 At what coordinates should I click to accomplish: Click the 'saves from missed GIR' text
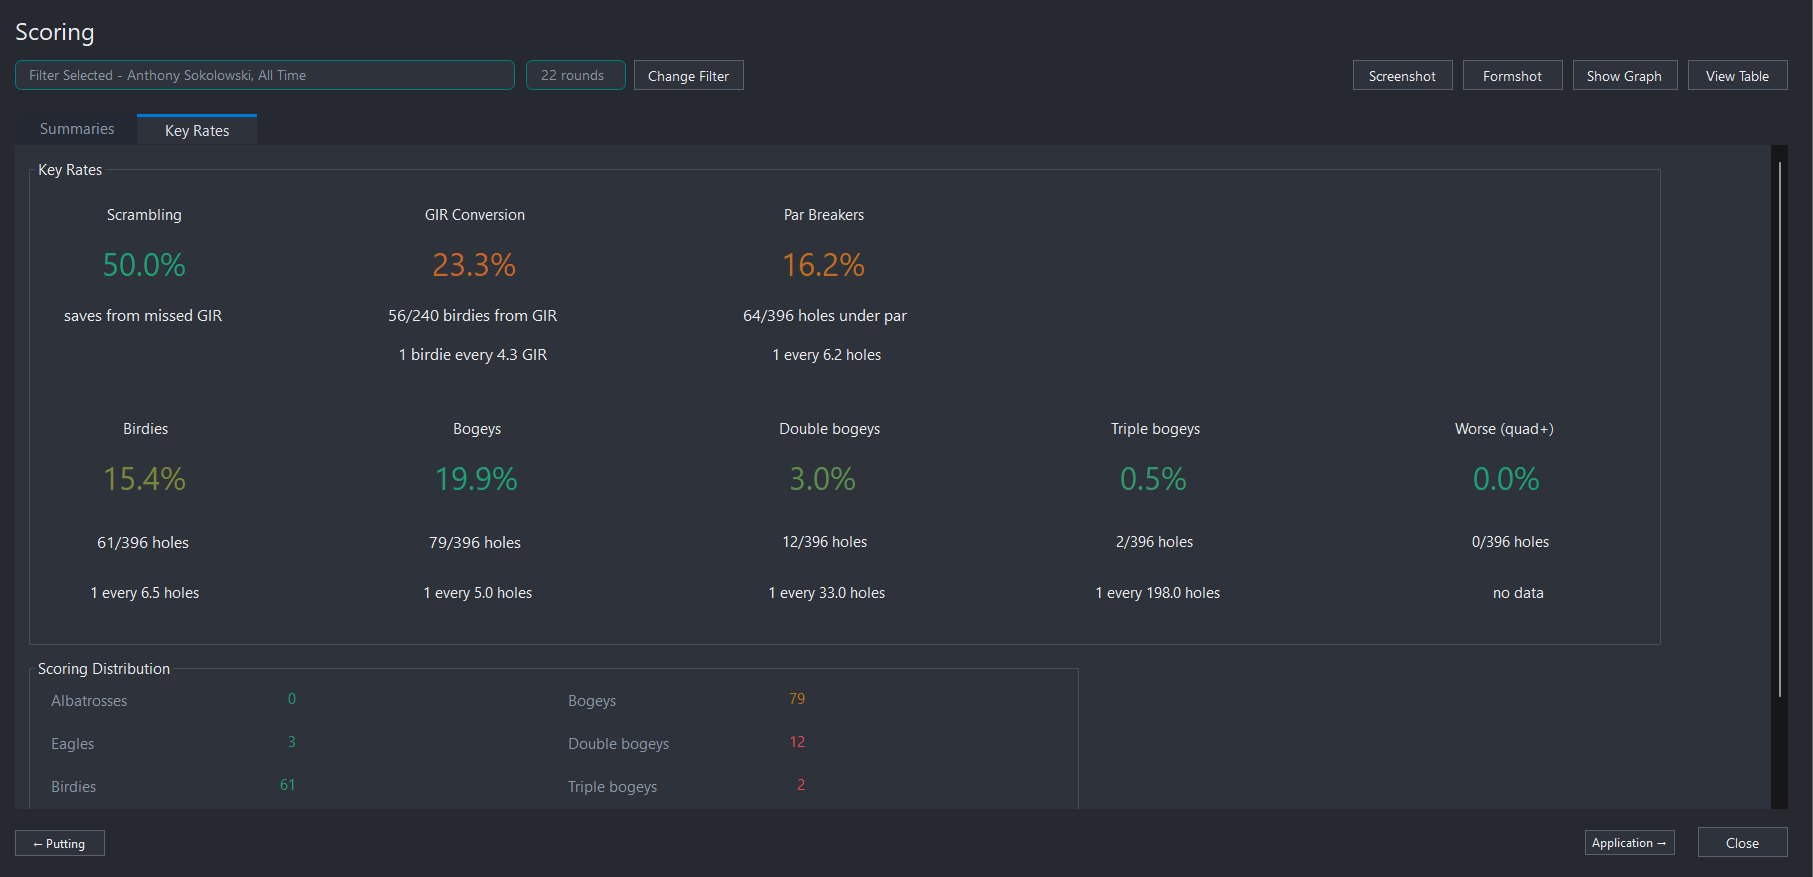coord(143,316)
